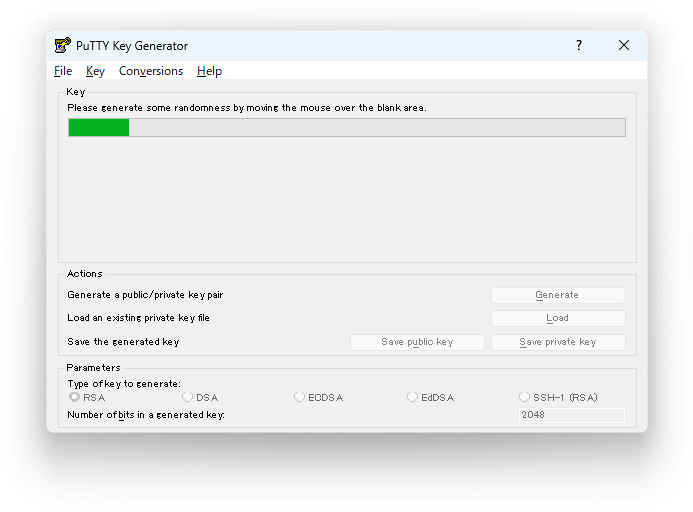This screenshot has width=693, height=512.
Task: Close the PuTTY Key Generator window
Action: click(x=624, y=45)
